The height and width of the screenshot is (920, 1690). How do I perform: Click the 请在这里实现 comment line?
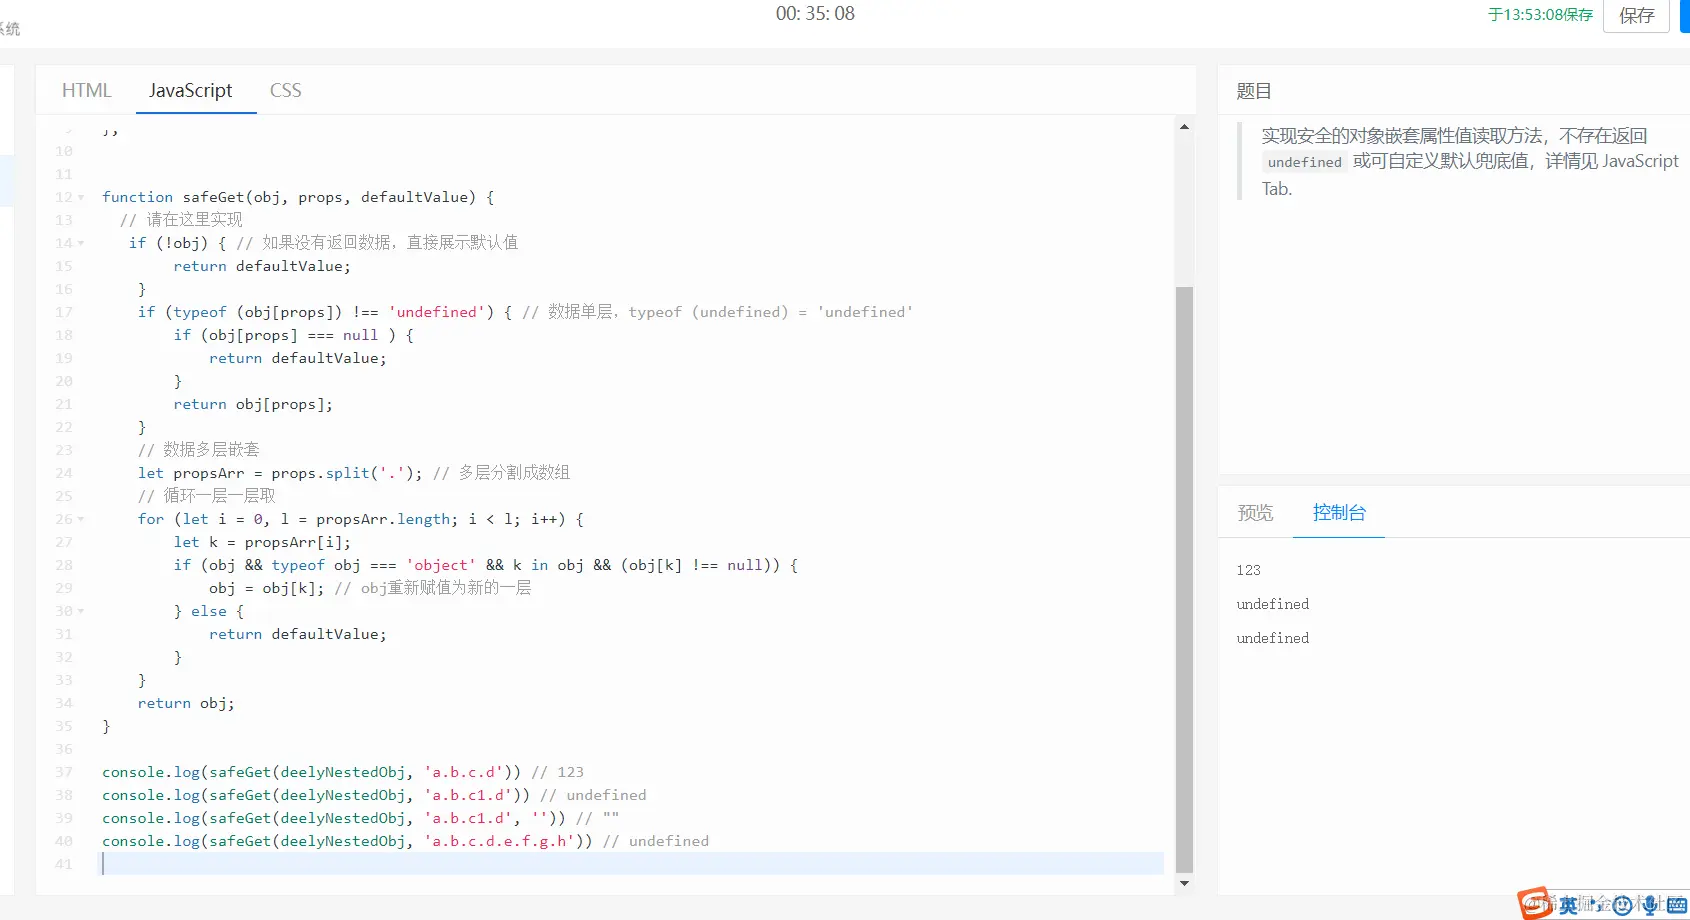pyautogui.click(x=181, y=220)
